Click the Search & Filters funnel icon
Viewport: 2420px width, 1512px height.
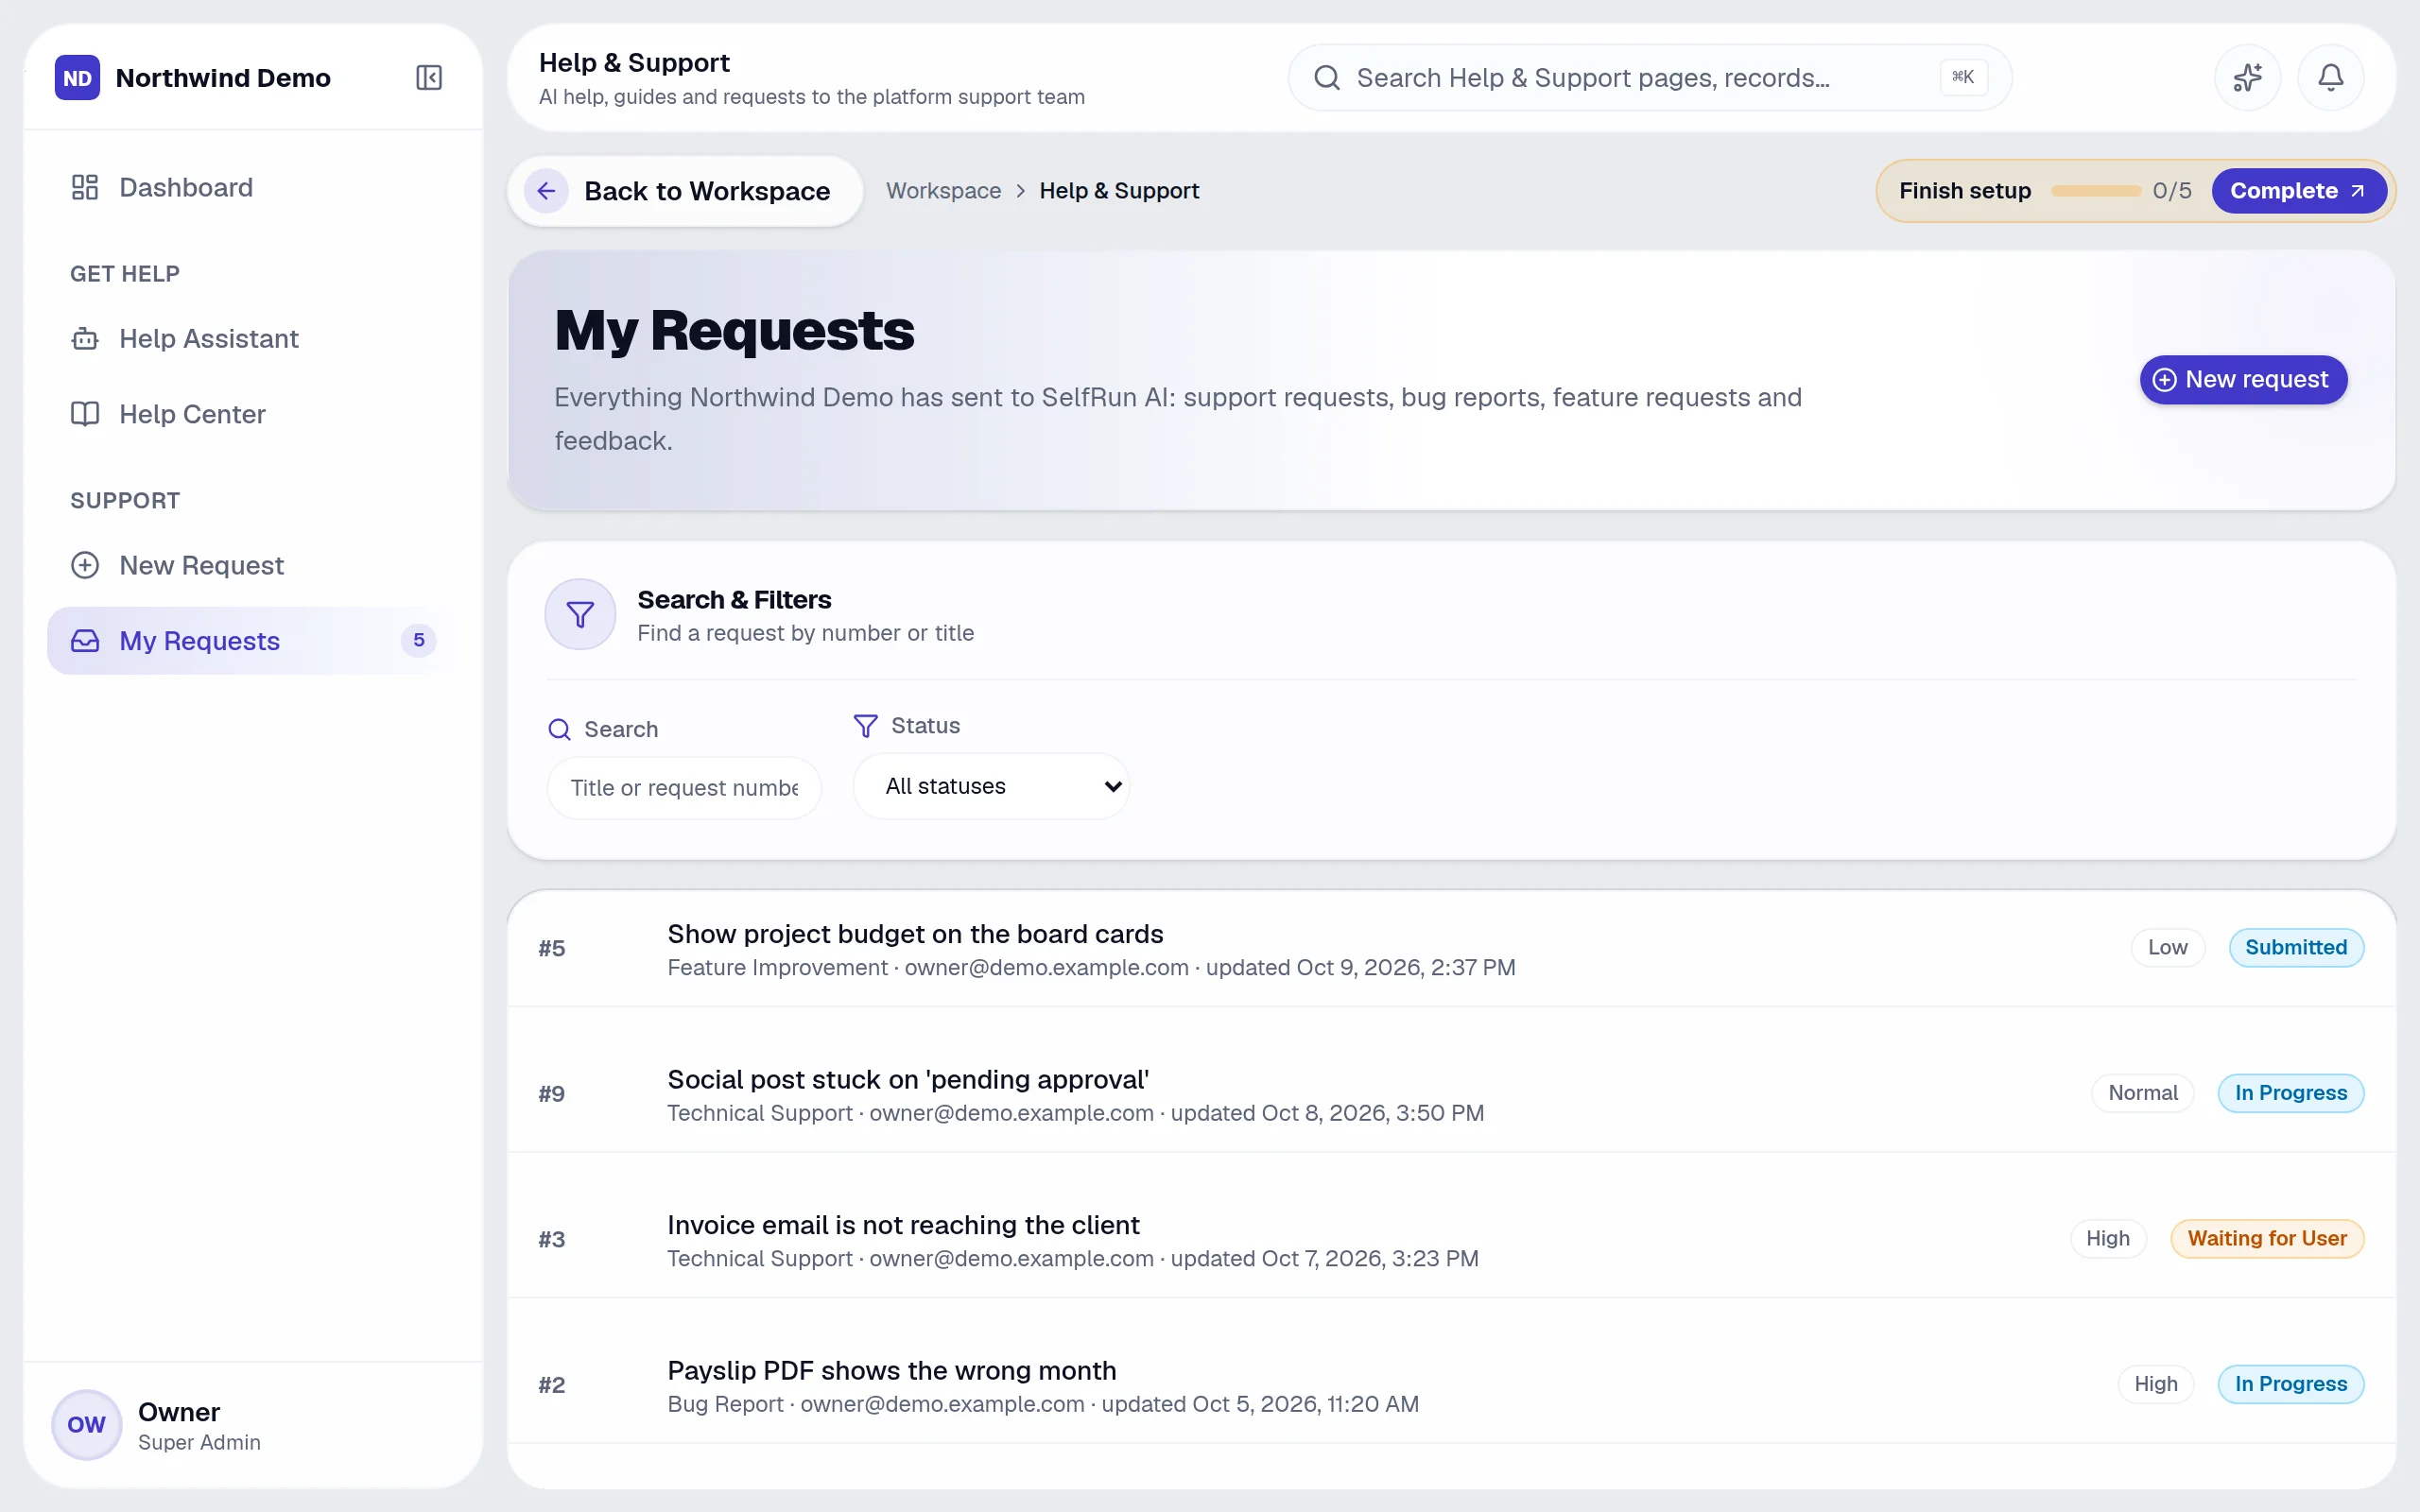[x=580, y=614]
